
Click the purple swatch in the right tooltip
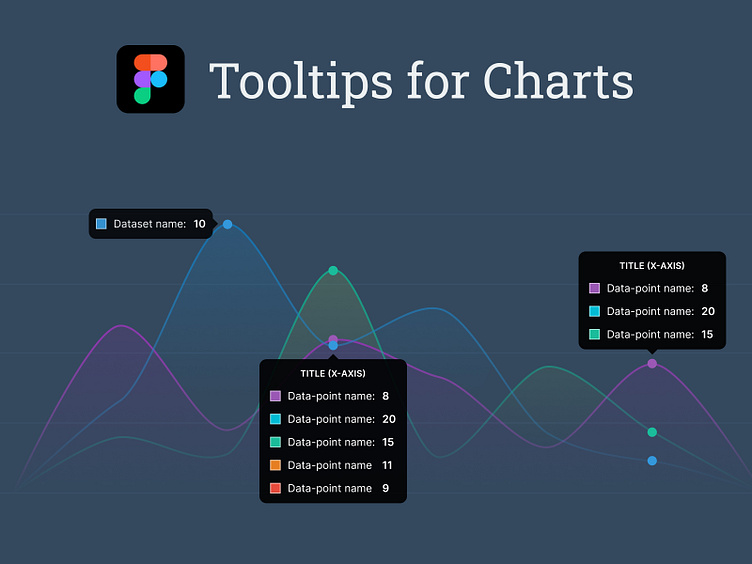click(x=594, y=288)
